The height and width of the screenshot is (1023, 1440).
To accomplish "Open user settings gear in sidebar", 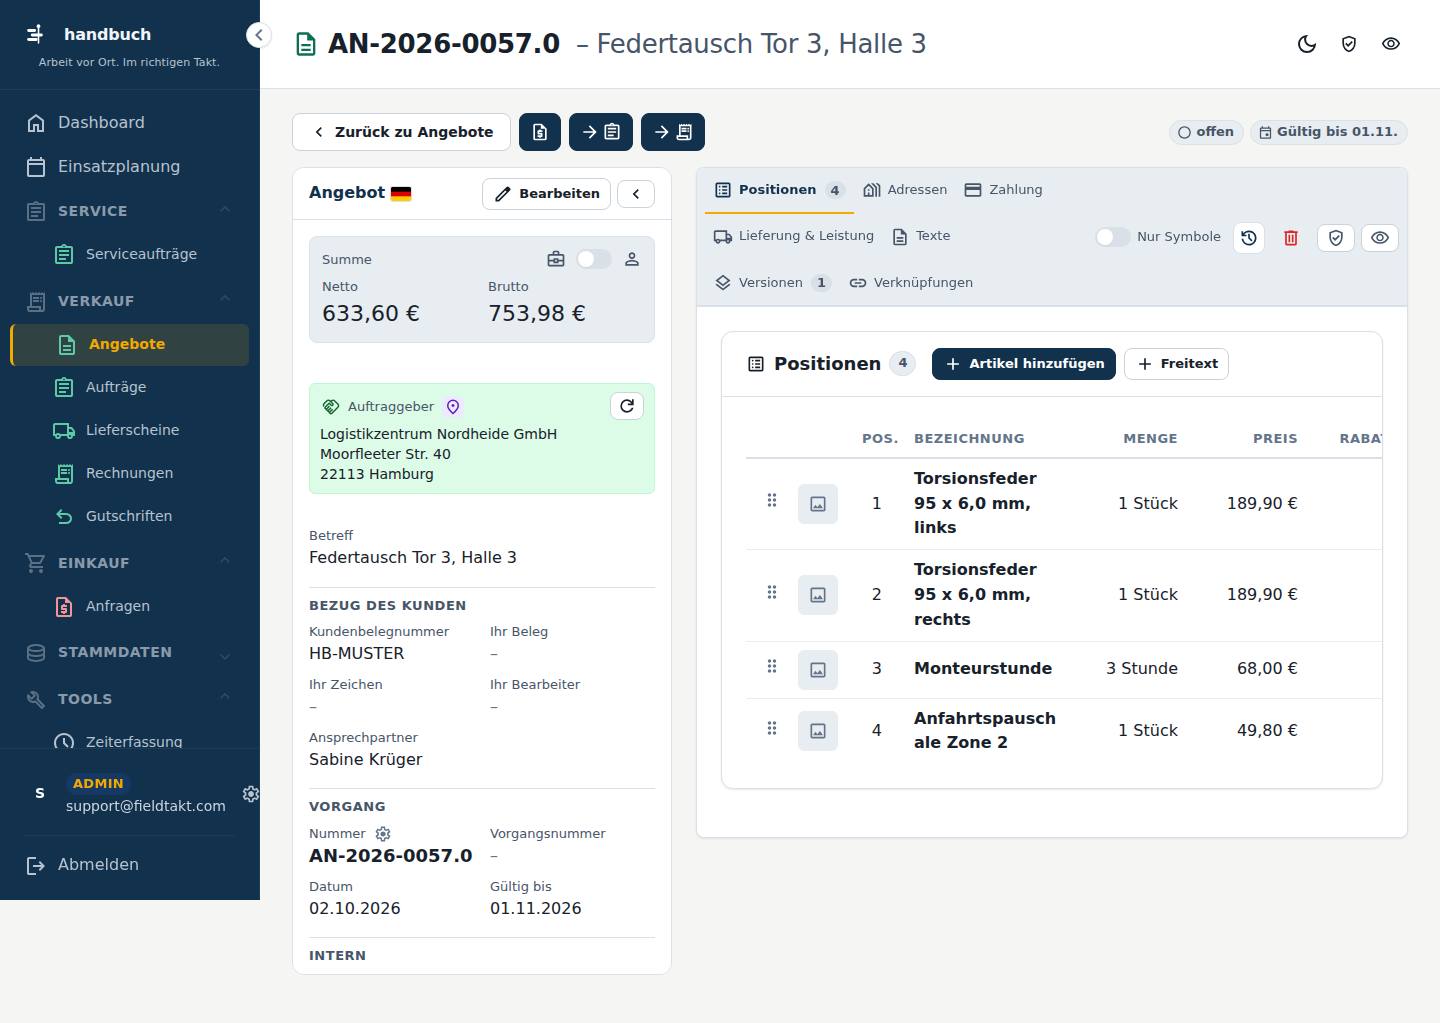I will (251, 794).
